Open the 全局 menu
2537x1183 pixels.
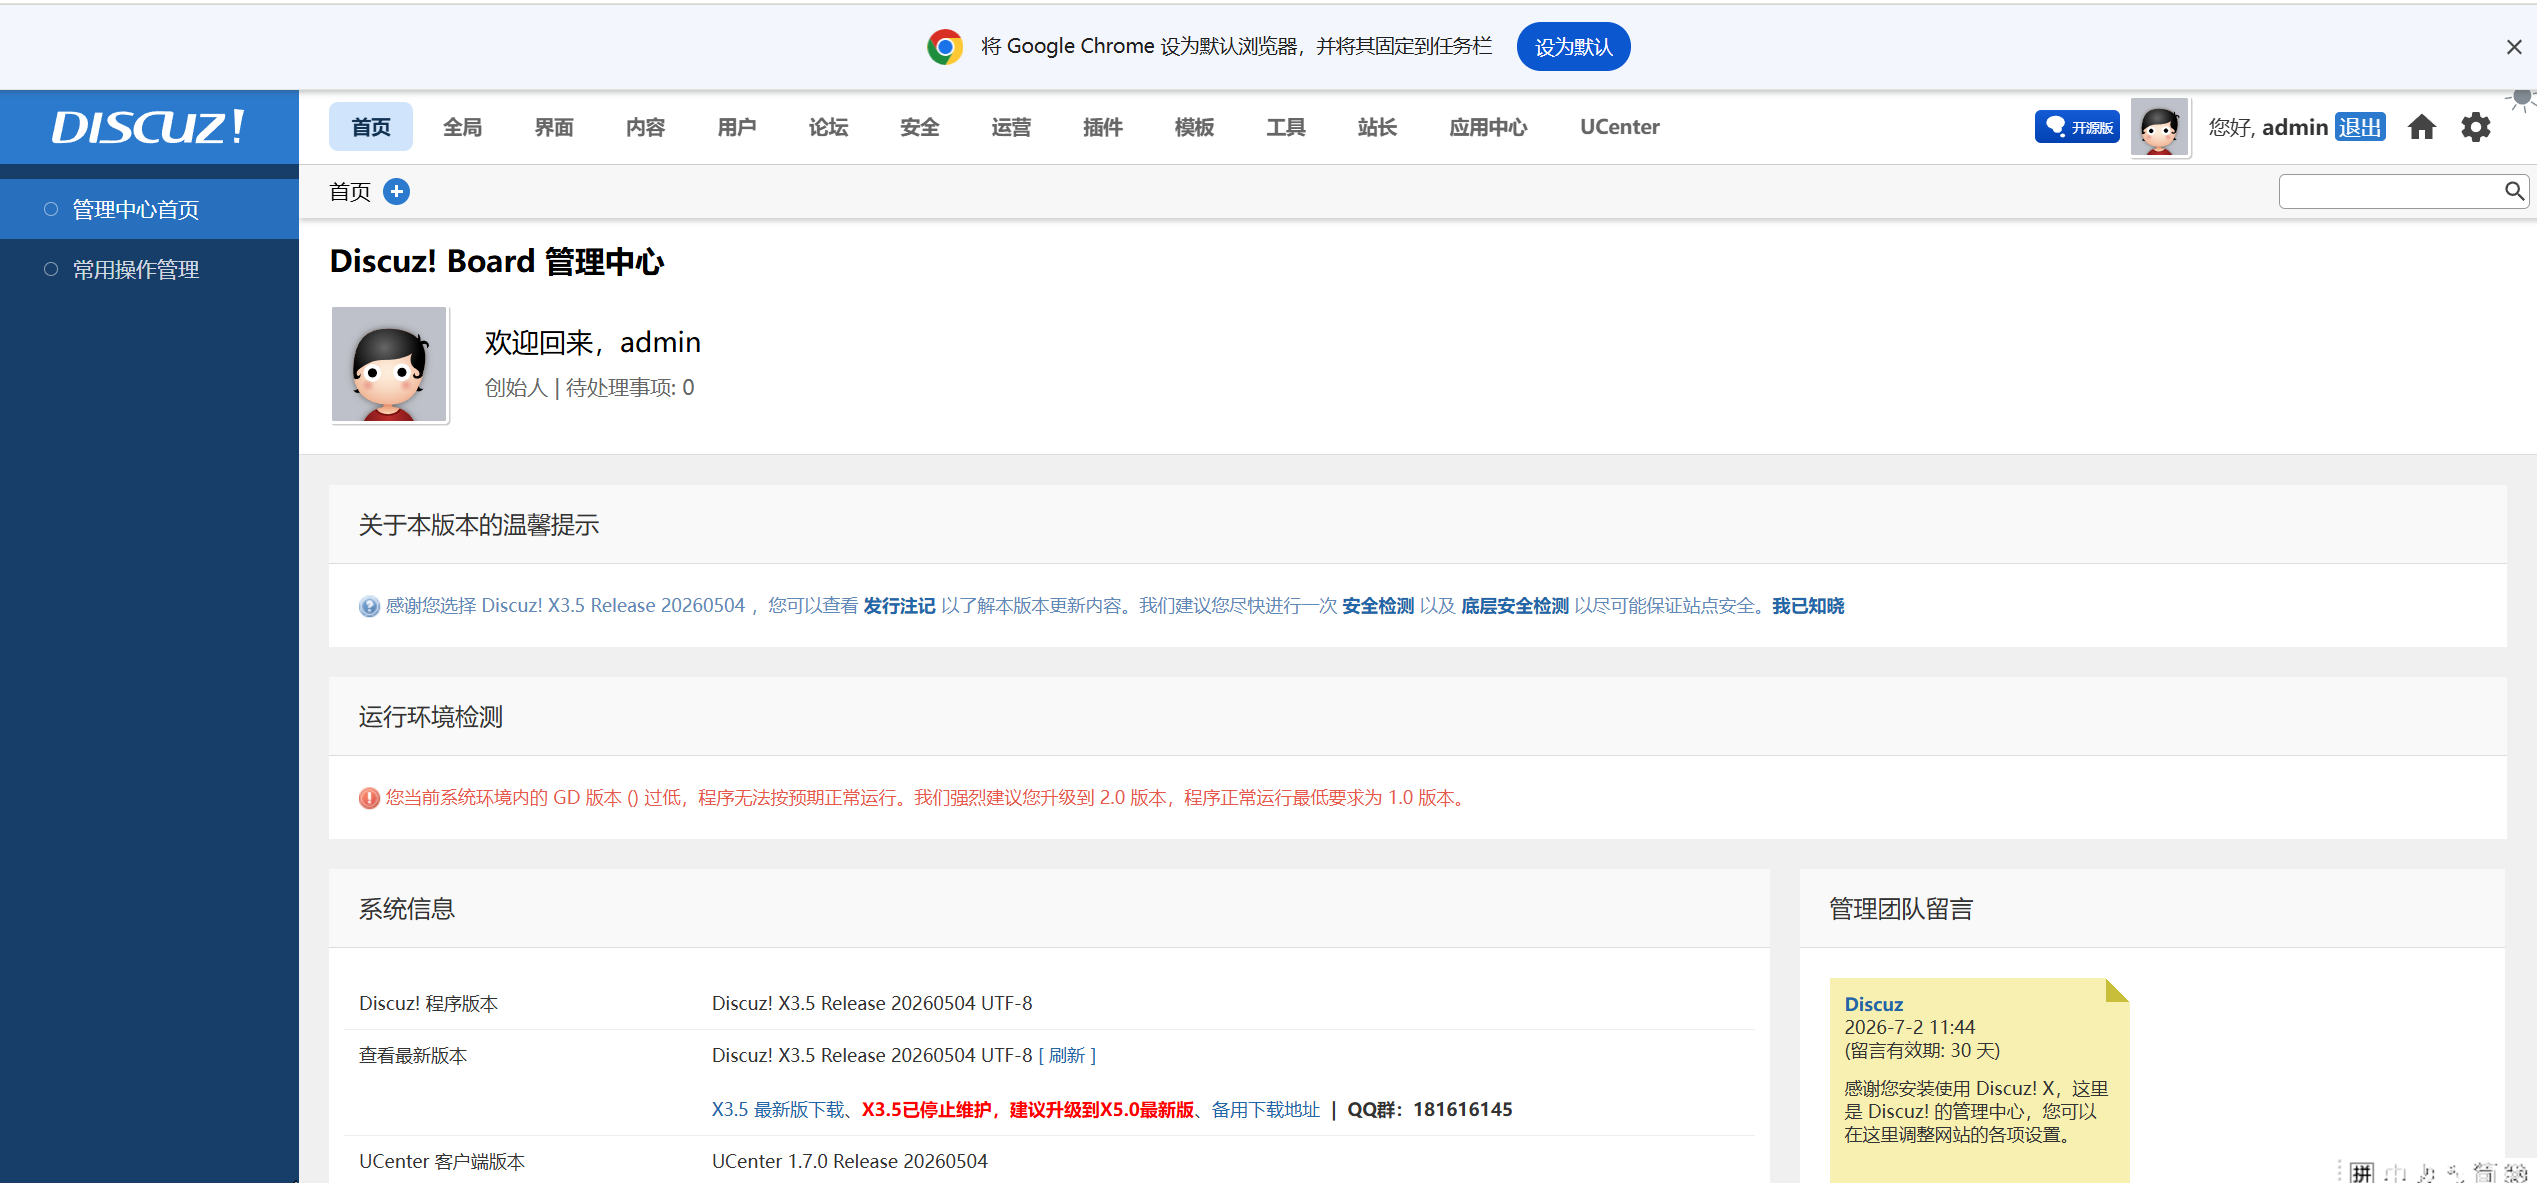coord(462,127)
